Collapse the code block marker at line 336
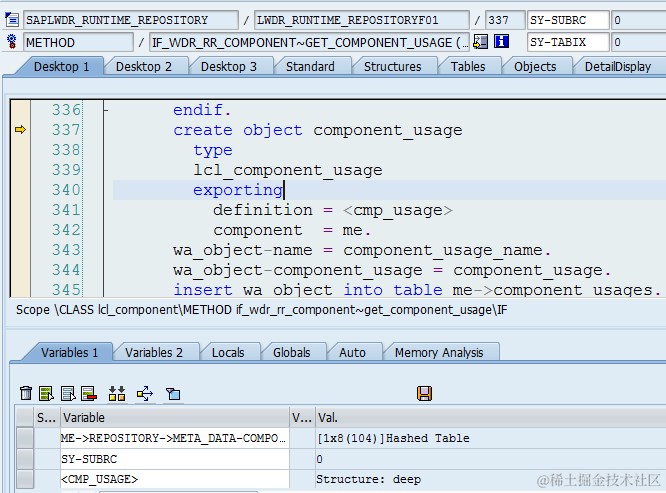Screen dimensions: 666x493 pos(106,110)
